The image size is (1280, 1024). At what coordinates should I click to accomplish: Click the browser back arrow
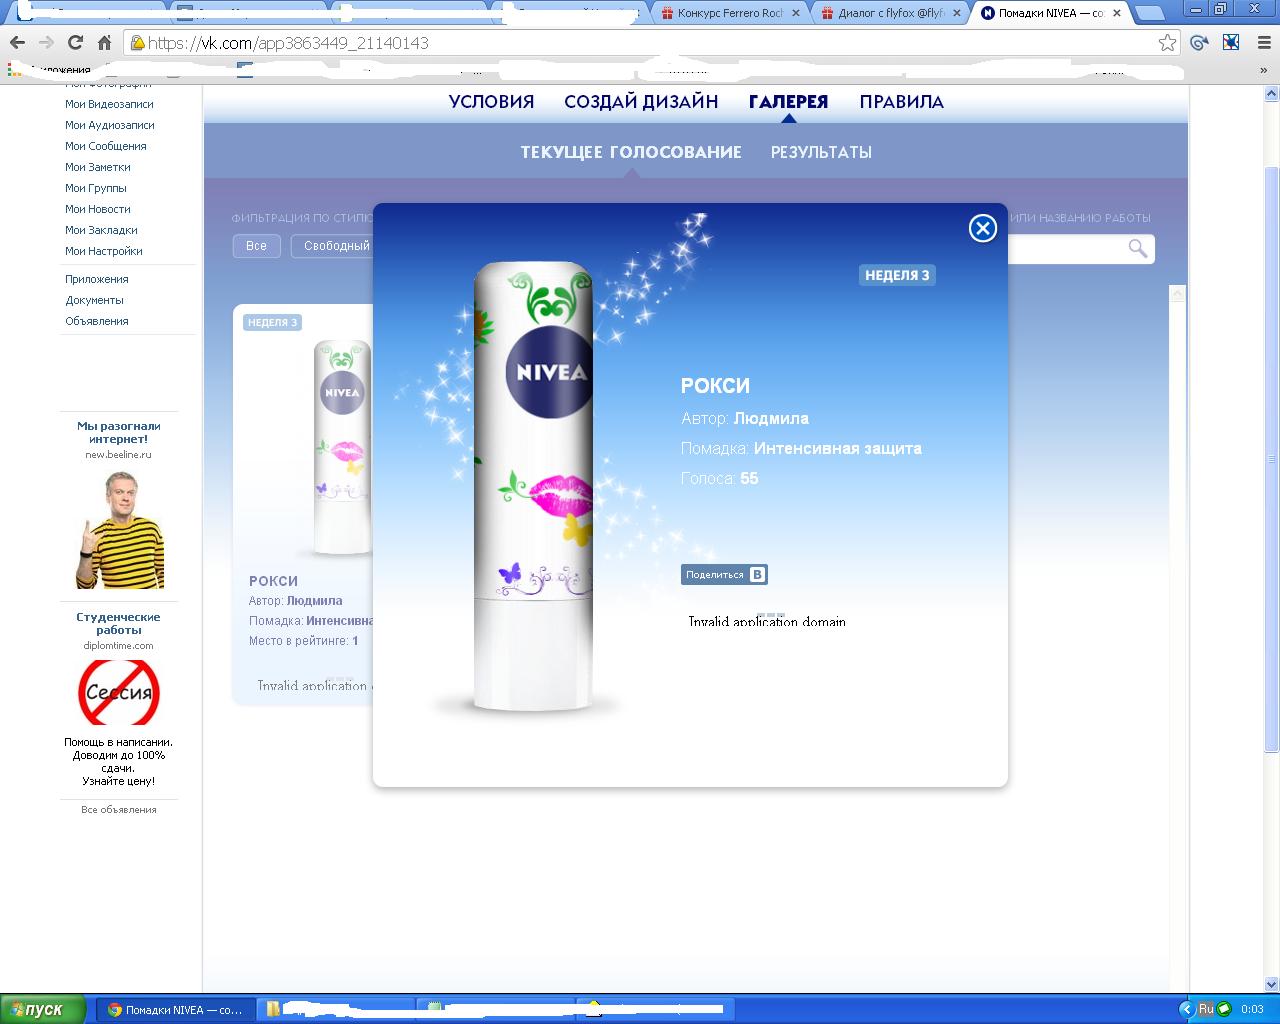[17, 43]
